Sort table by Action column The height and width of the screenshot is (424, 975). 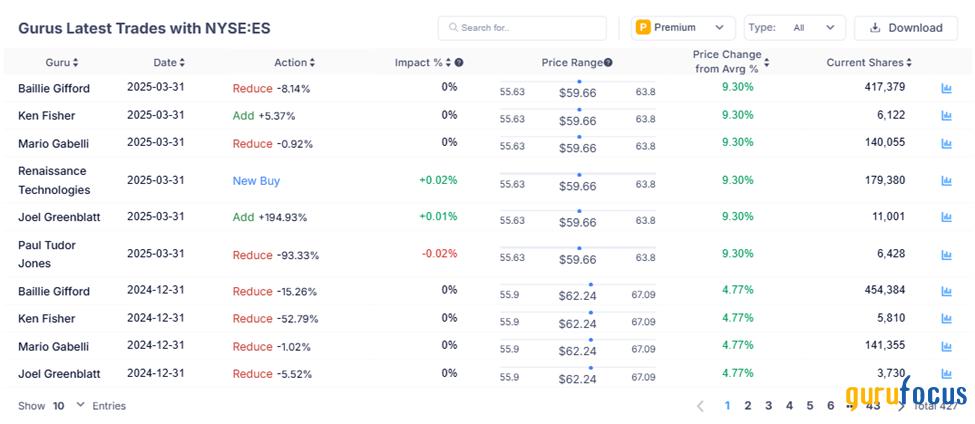[x=294, y=63]
